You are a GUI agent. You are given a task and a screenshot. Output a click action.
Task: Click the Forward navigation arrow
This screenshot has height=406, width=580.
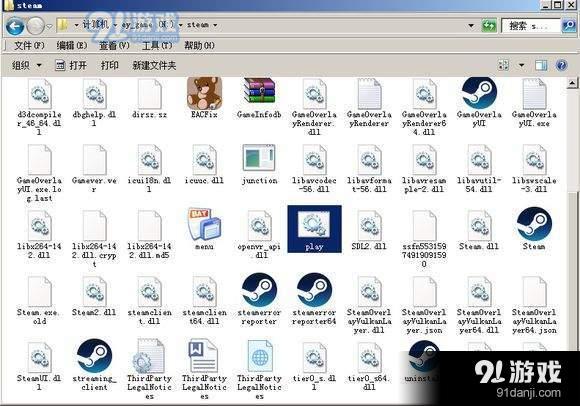coord(36,26)
